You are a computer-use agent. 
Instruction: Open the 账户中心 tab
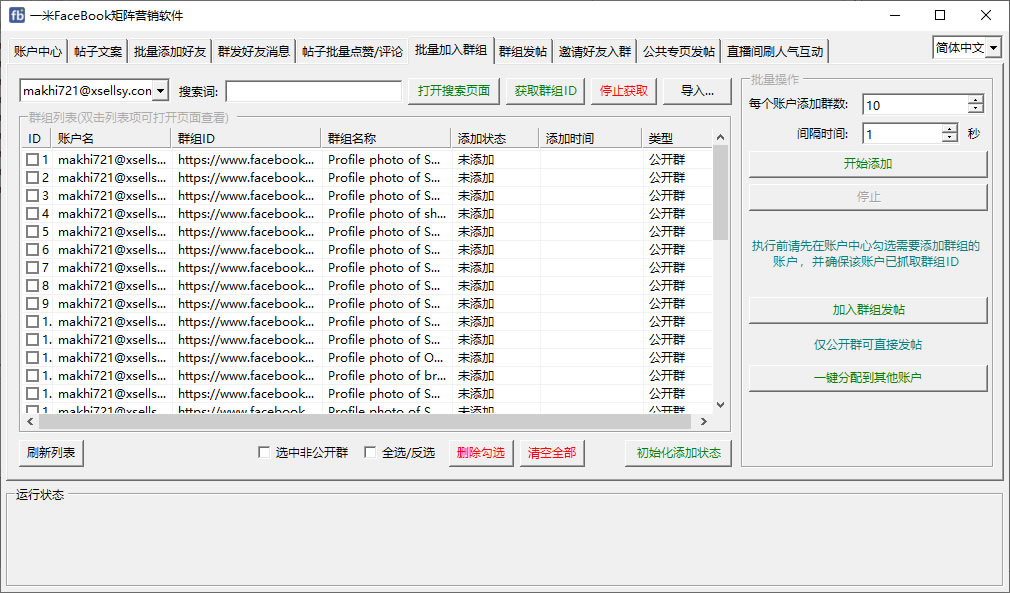tap(37, 52)
